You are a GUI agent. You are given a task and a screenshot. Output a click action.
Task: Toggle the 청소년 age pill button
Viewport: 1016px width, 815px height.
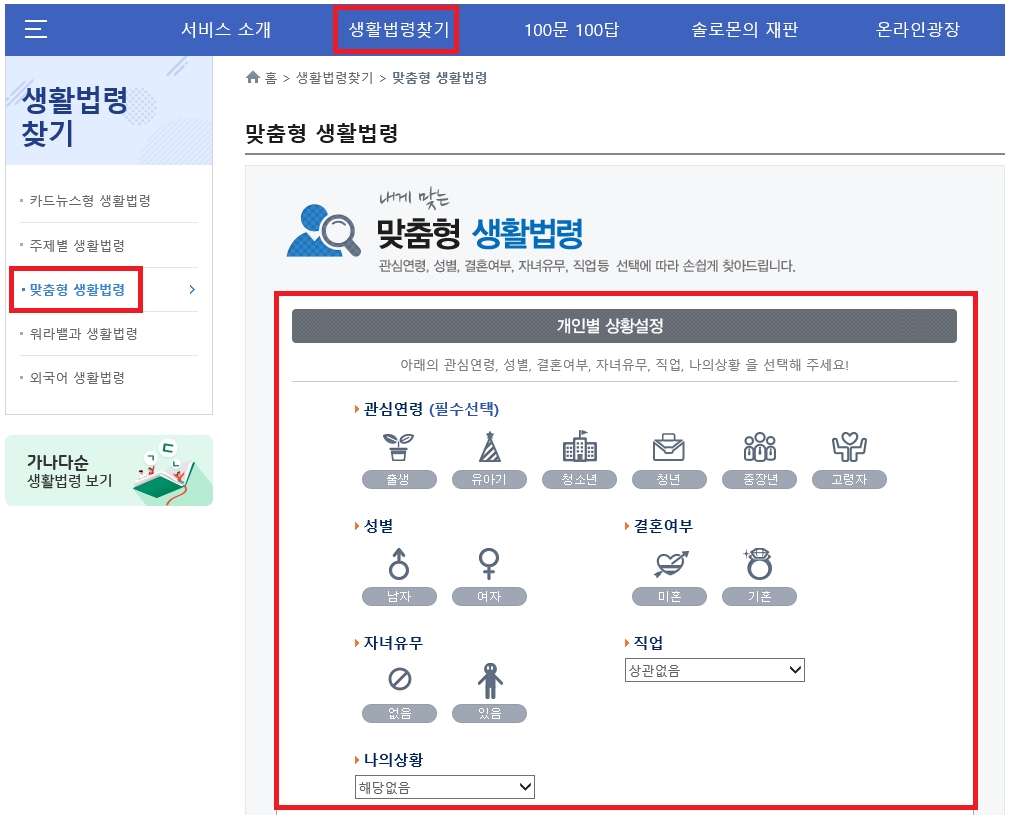(579, 479)
